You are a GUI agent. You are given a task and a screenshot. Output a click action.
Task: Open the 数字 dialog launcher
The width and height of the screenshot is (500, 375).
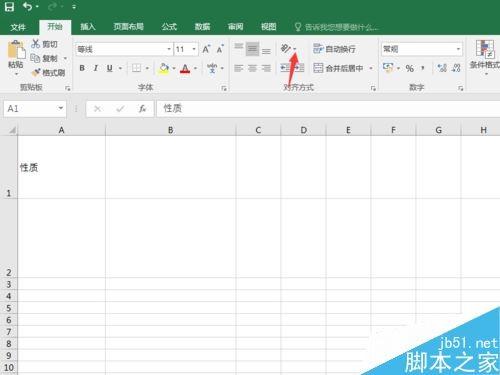(460, 88)
